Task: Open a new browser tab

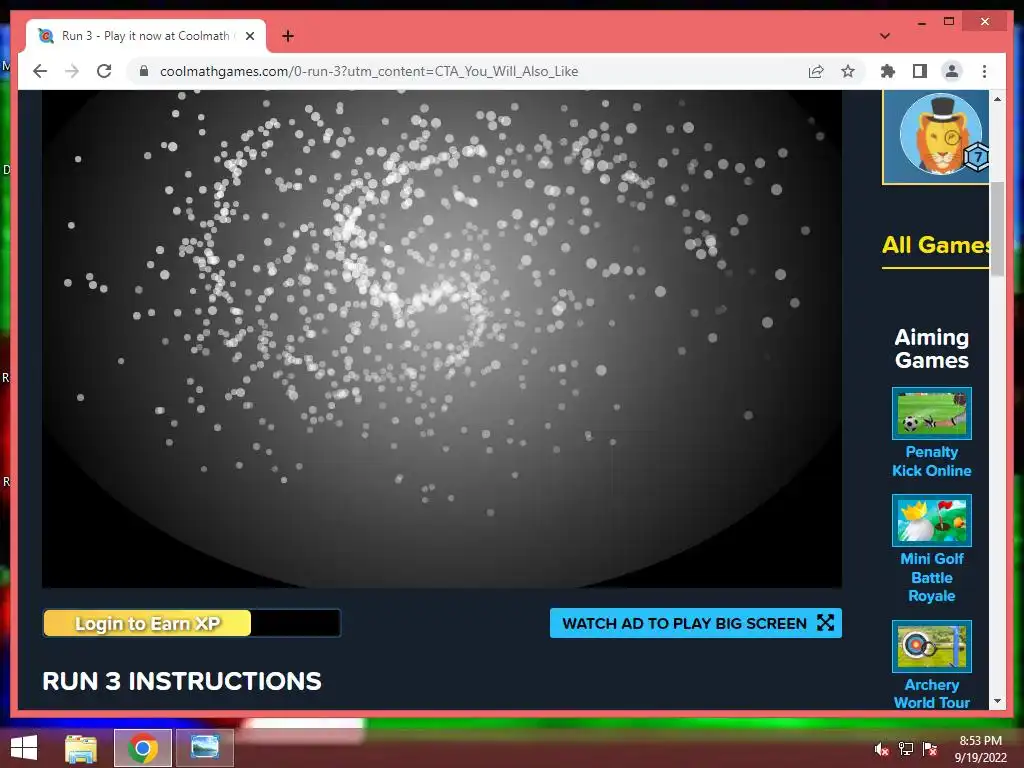Action: tap(288, 36)
